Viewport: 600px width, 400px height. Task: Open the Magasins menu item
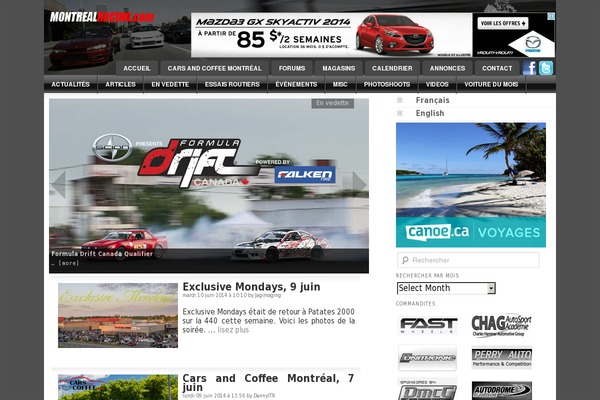(x=339, y=68)
